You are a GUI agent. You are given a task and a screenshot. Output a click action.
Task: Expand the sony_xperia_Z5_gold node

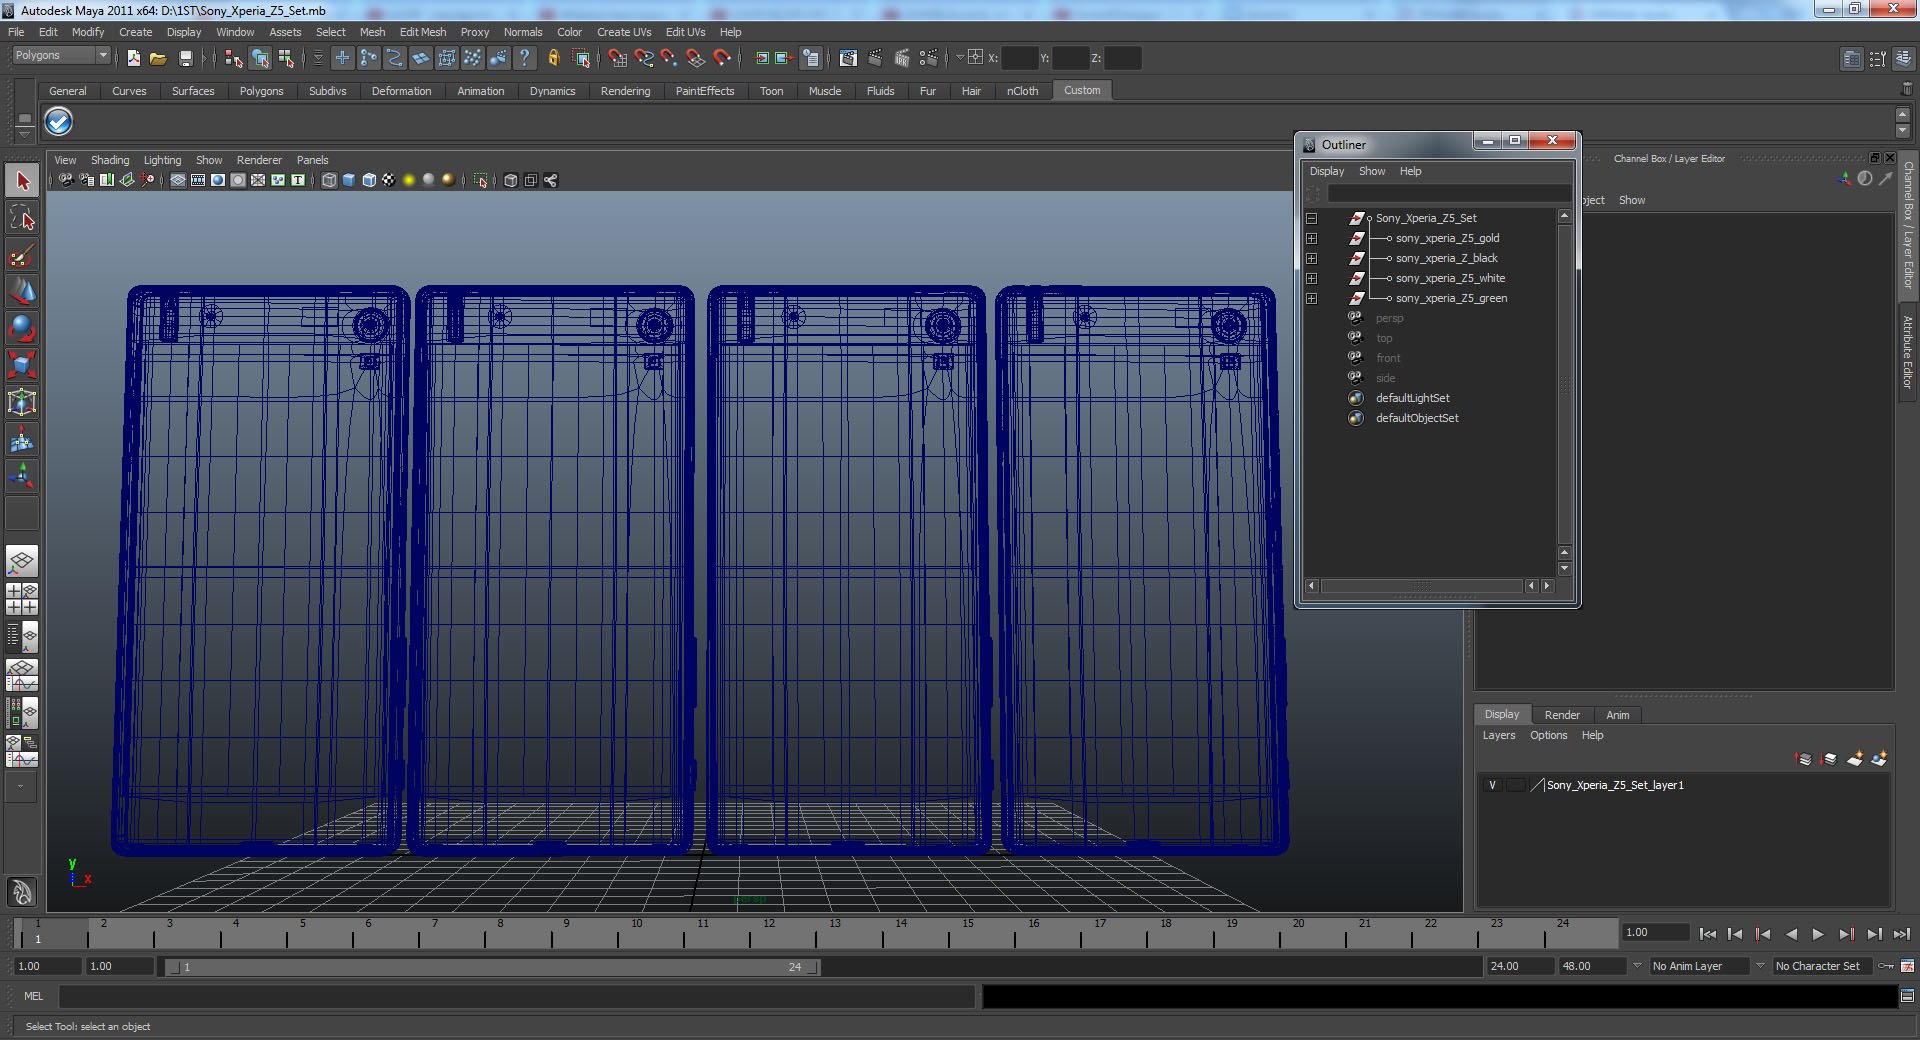(x=1311, y=238)
